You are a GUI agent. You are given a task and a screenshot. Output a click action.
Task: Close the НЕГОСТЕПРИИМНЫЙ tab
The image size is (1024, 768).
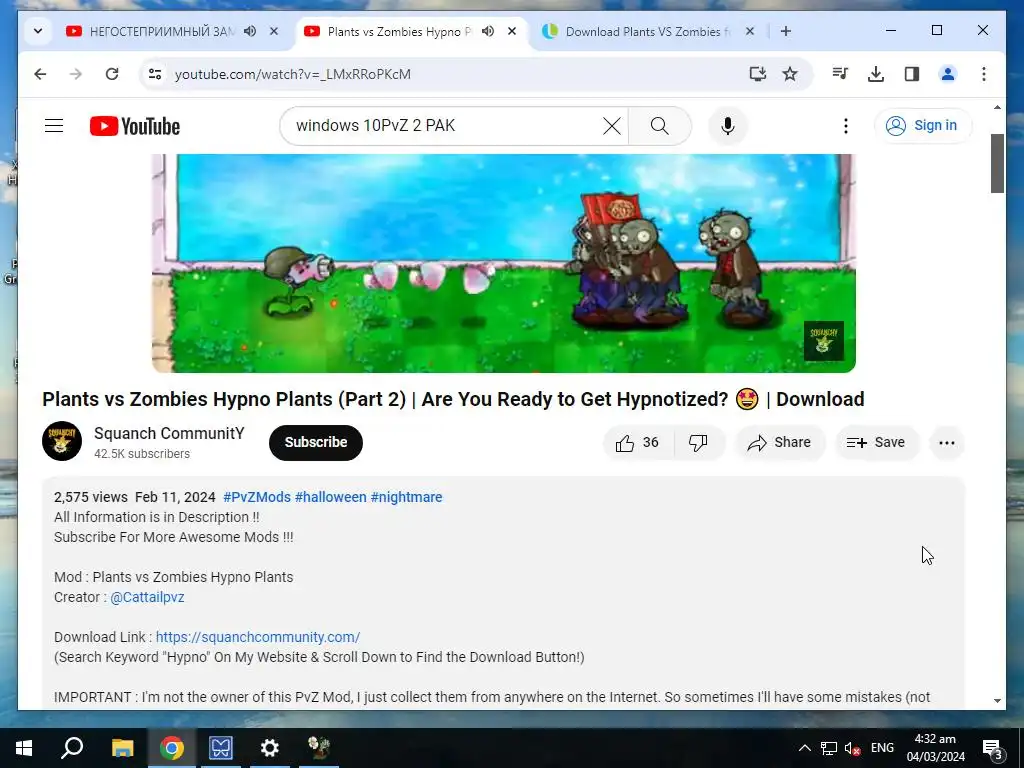pyautogui.click(x=274, y=31)
